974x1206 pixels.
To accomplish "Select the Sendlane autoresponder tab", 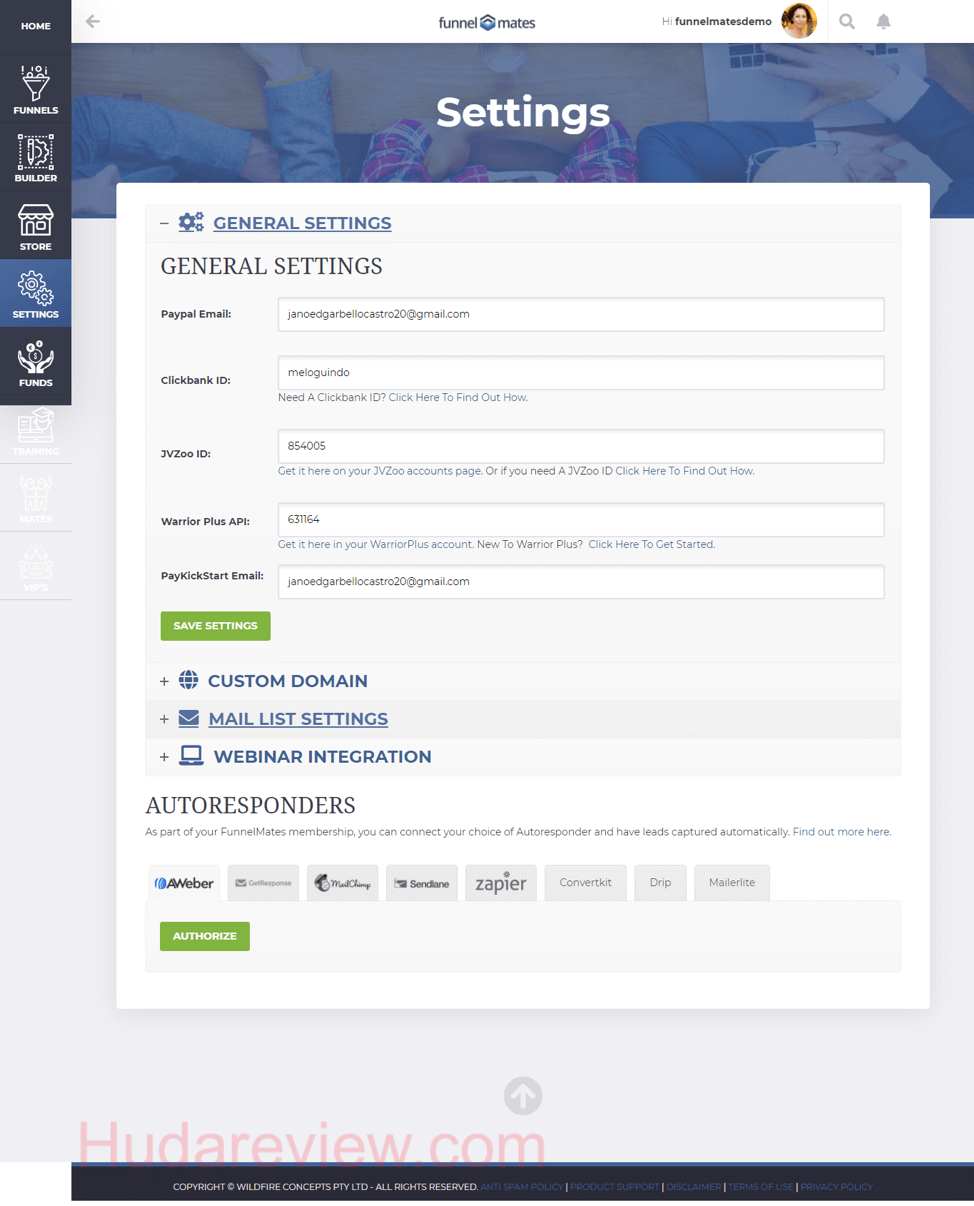I will pos(422,883).
